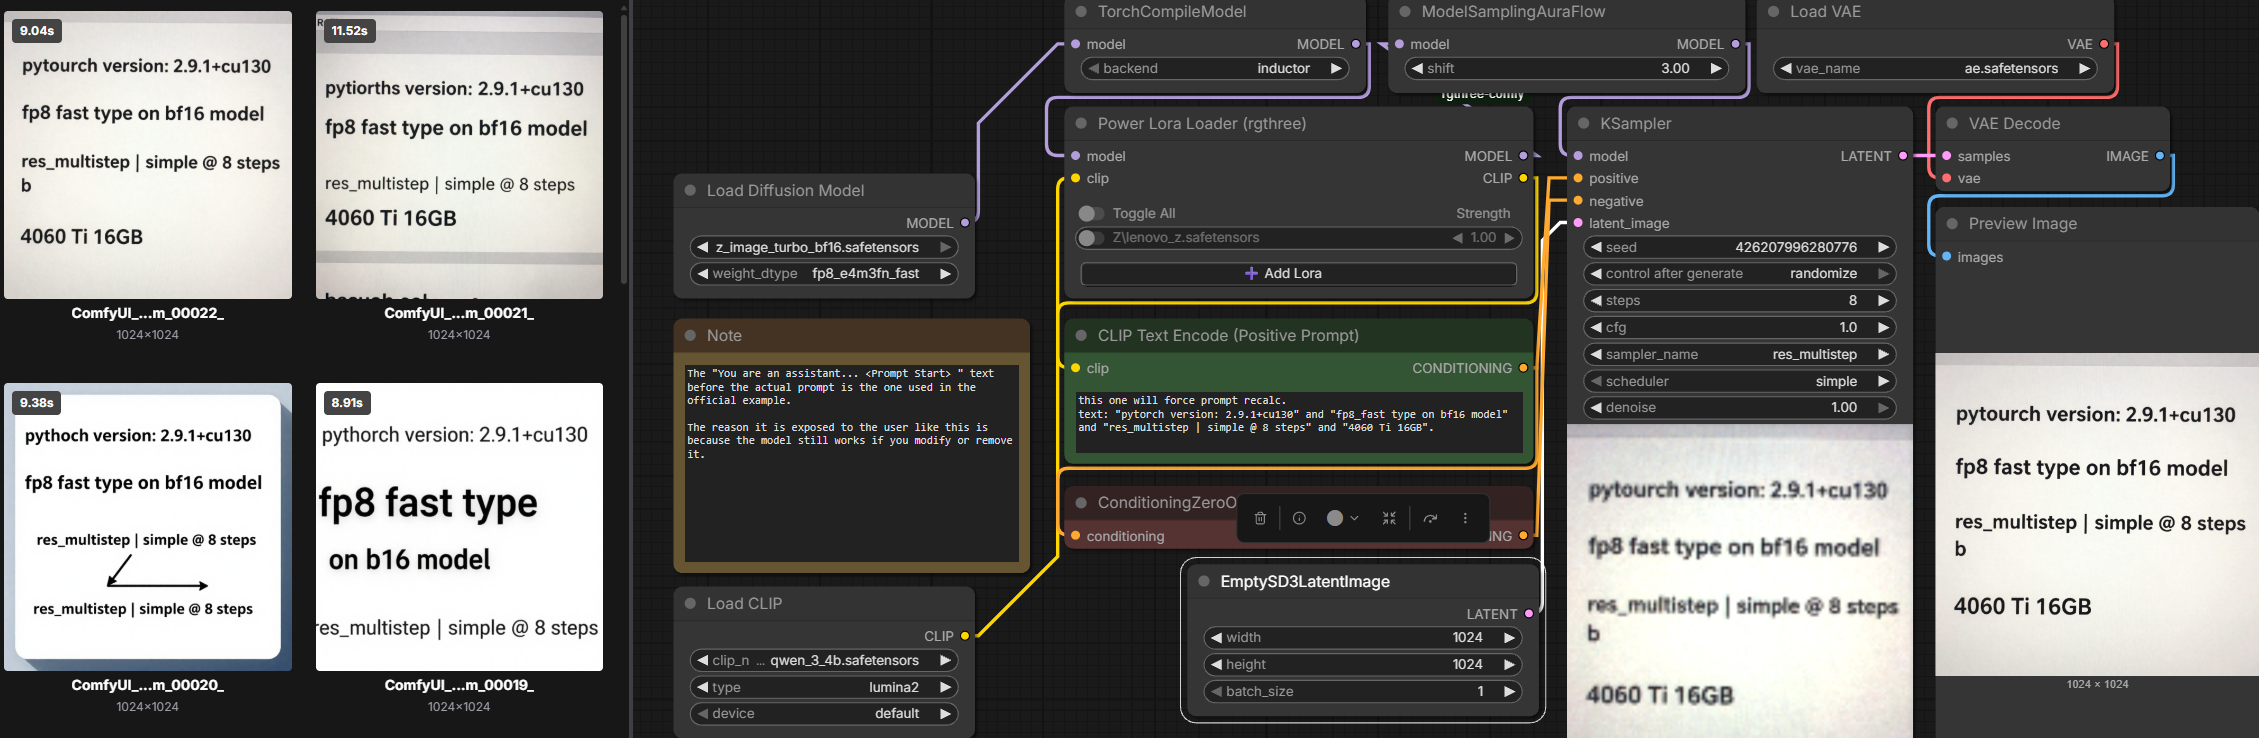Open the ComfyUI_...m_00022_ thumbnail

pos(148,155)
